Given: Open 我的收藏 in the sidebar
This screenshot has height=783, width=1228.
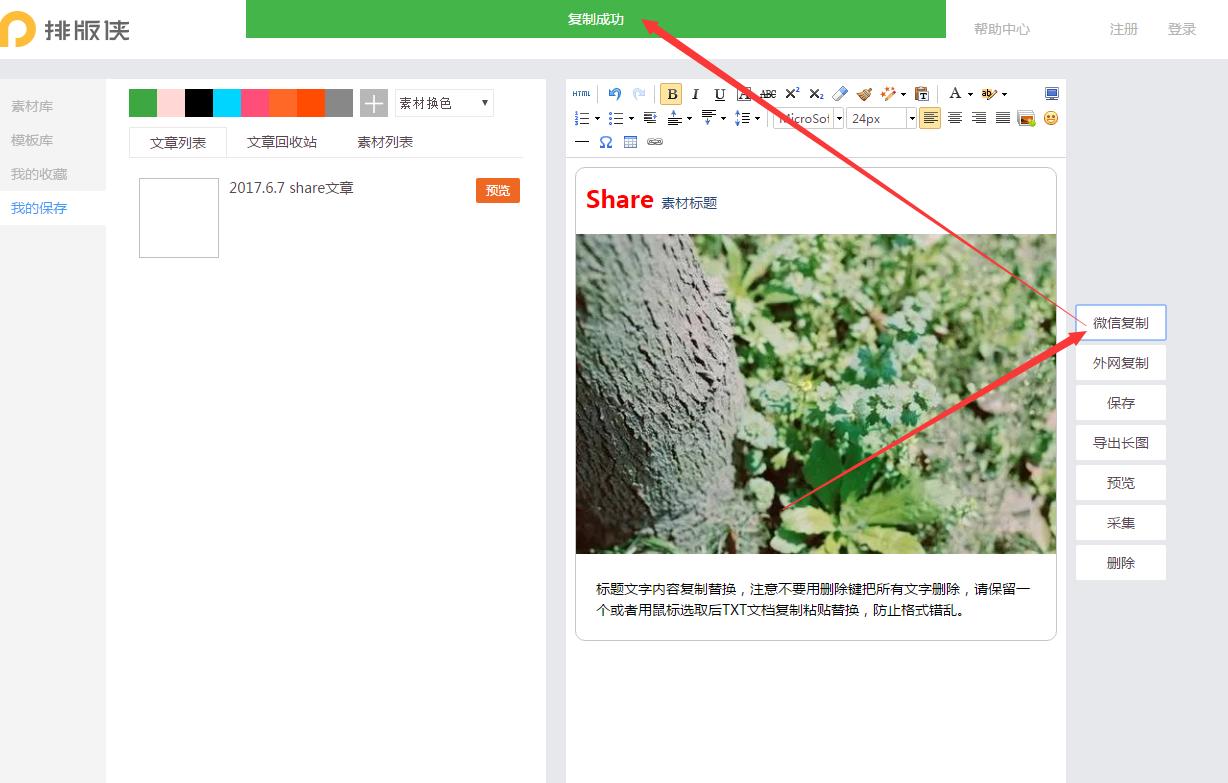Looking at the screenshot, I should (x=39, y=173).
